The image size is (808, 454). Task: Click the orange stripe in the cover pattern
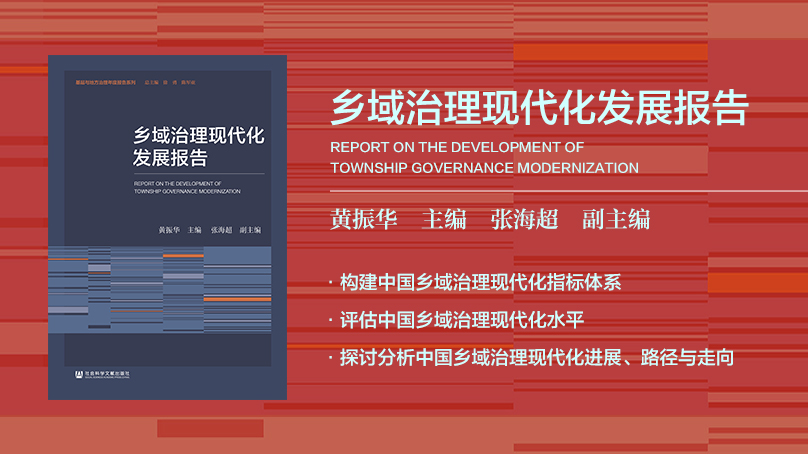coord(236,299)
